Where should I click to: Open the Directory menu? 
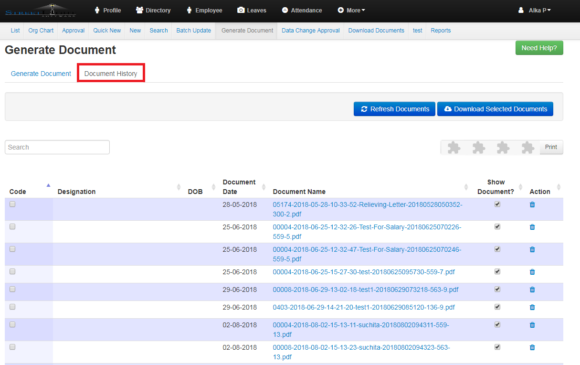[x=153, y=10]
